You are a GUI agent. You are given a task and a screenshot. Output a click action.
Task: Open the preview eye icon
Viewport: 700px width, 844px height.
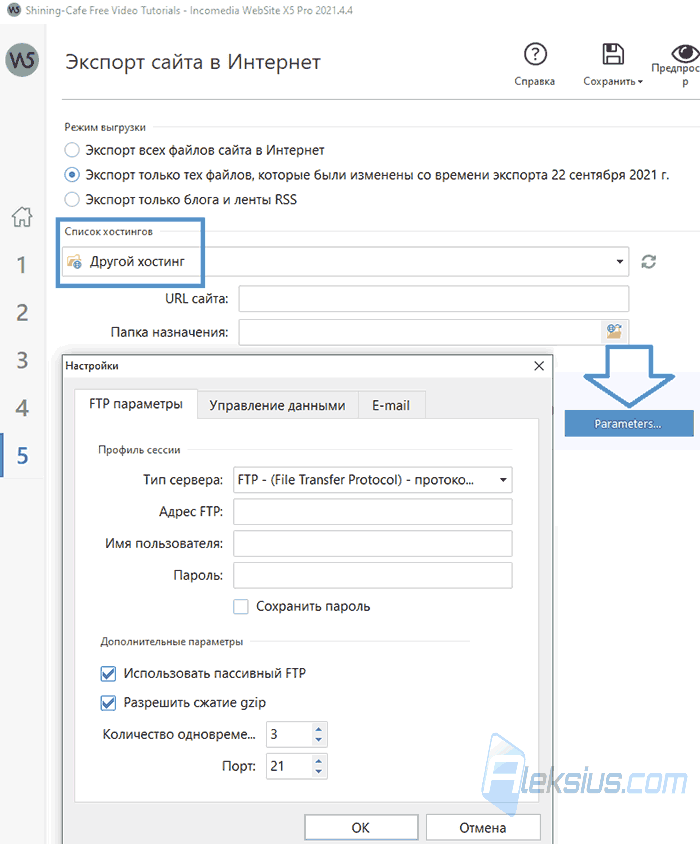pos(685,53)
